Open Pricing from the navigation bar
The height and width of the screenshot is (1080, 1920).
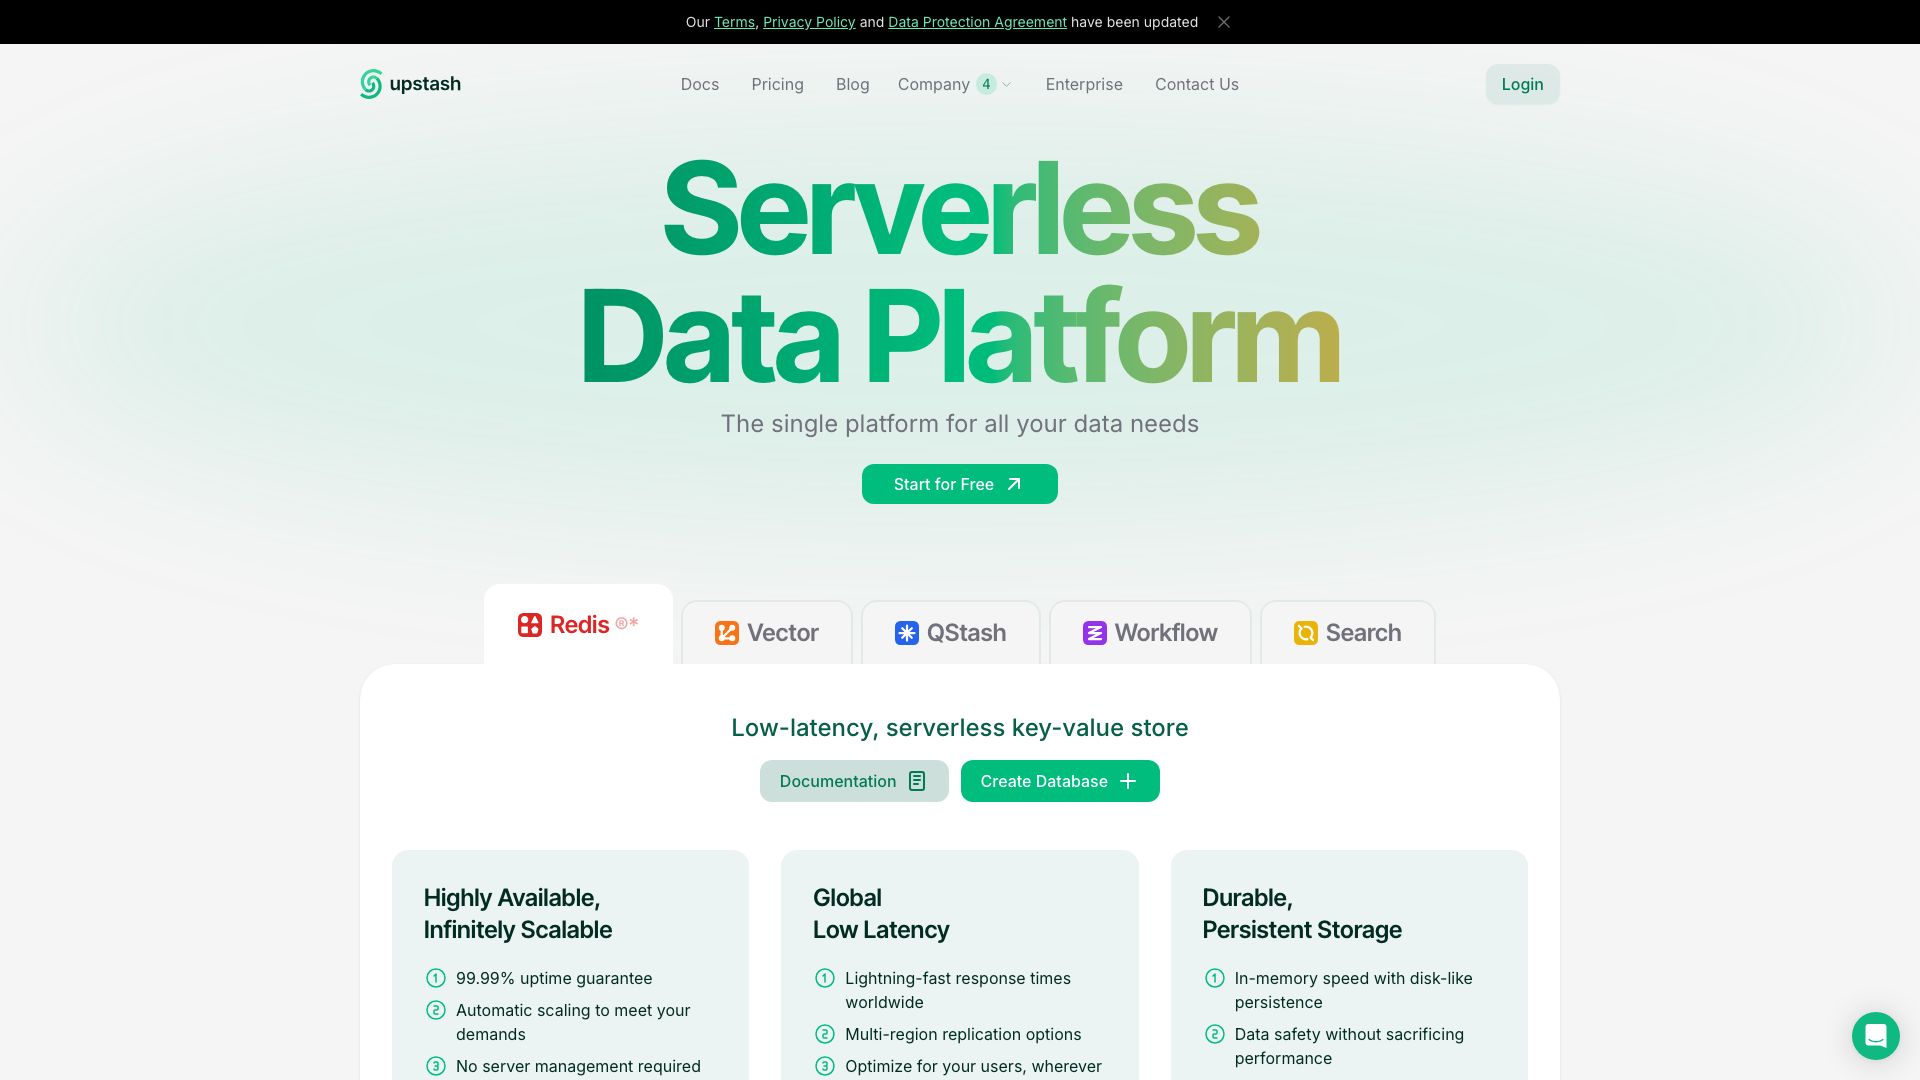click(x=777, y=84)
